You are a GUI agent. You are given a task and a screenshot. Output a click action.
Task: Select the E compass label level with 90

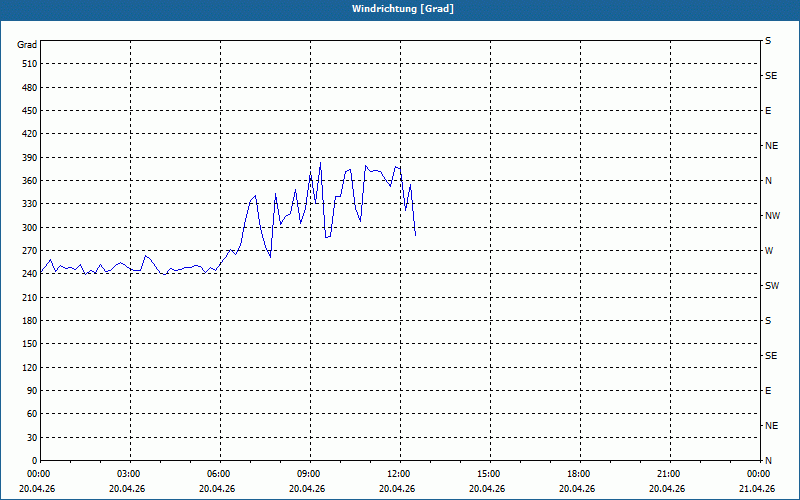(x=768, y=391)
